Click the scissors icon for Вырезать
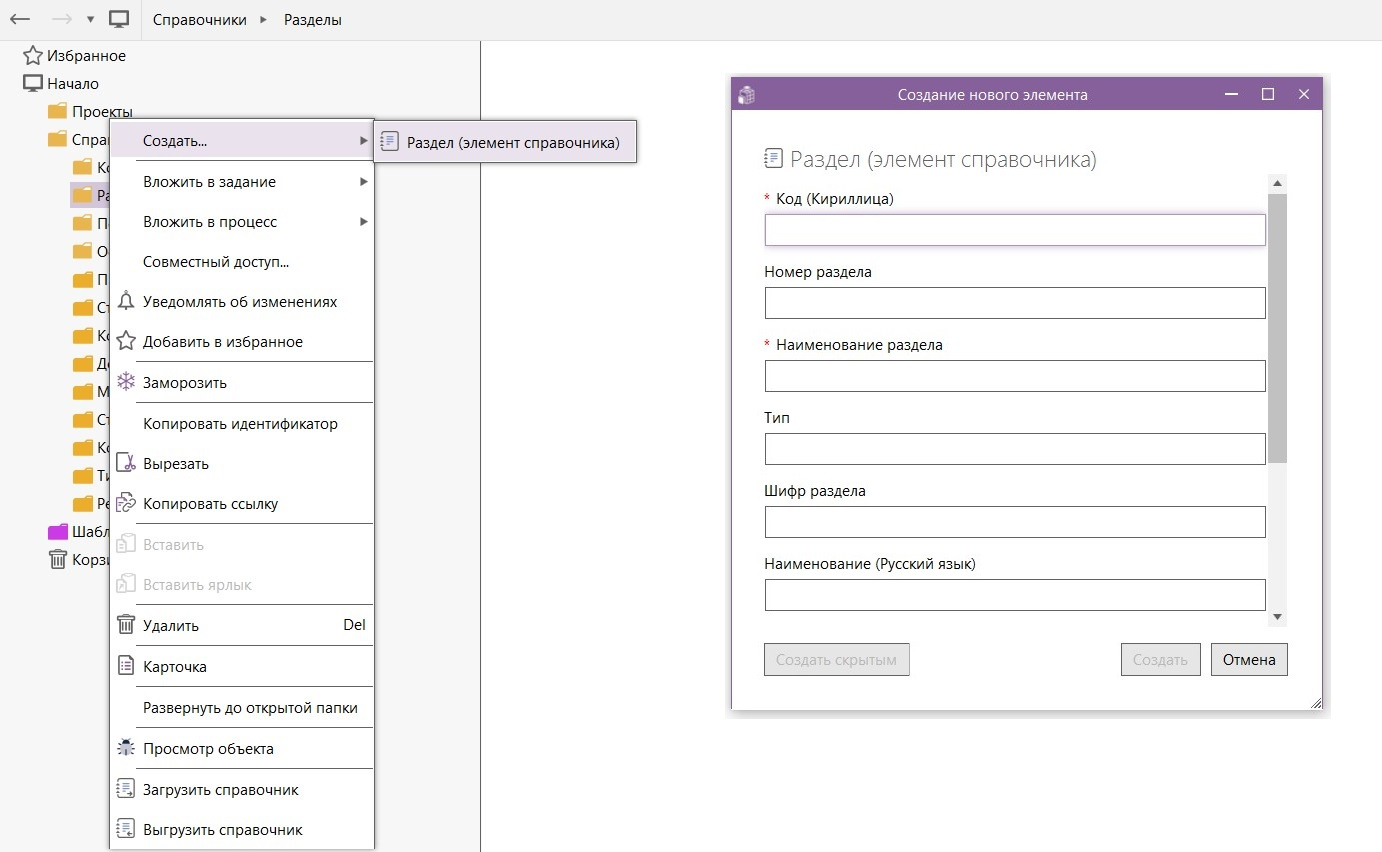 point(126,463)
